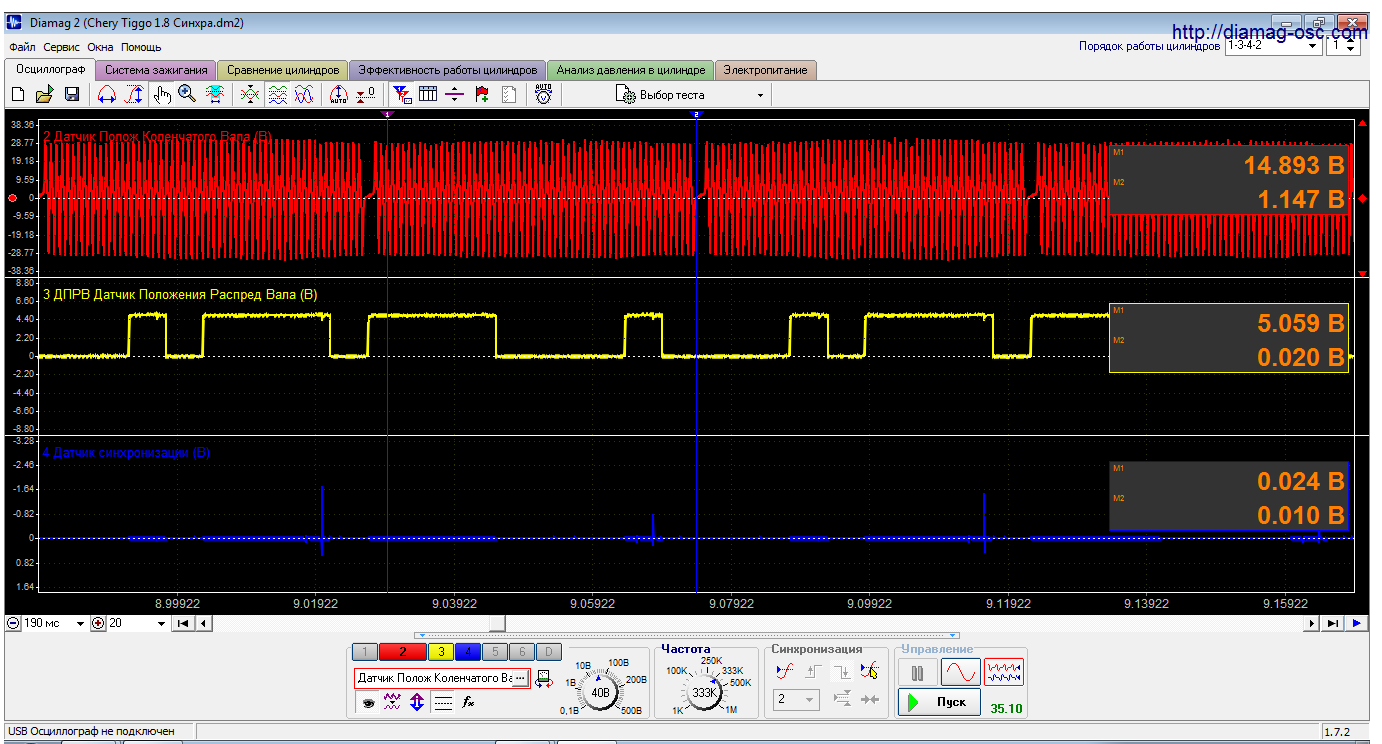The width and height of the screenshot is (1382, 744).
Task: Toggle blue channel 4 button
Action: coord(467,652)
